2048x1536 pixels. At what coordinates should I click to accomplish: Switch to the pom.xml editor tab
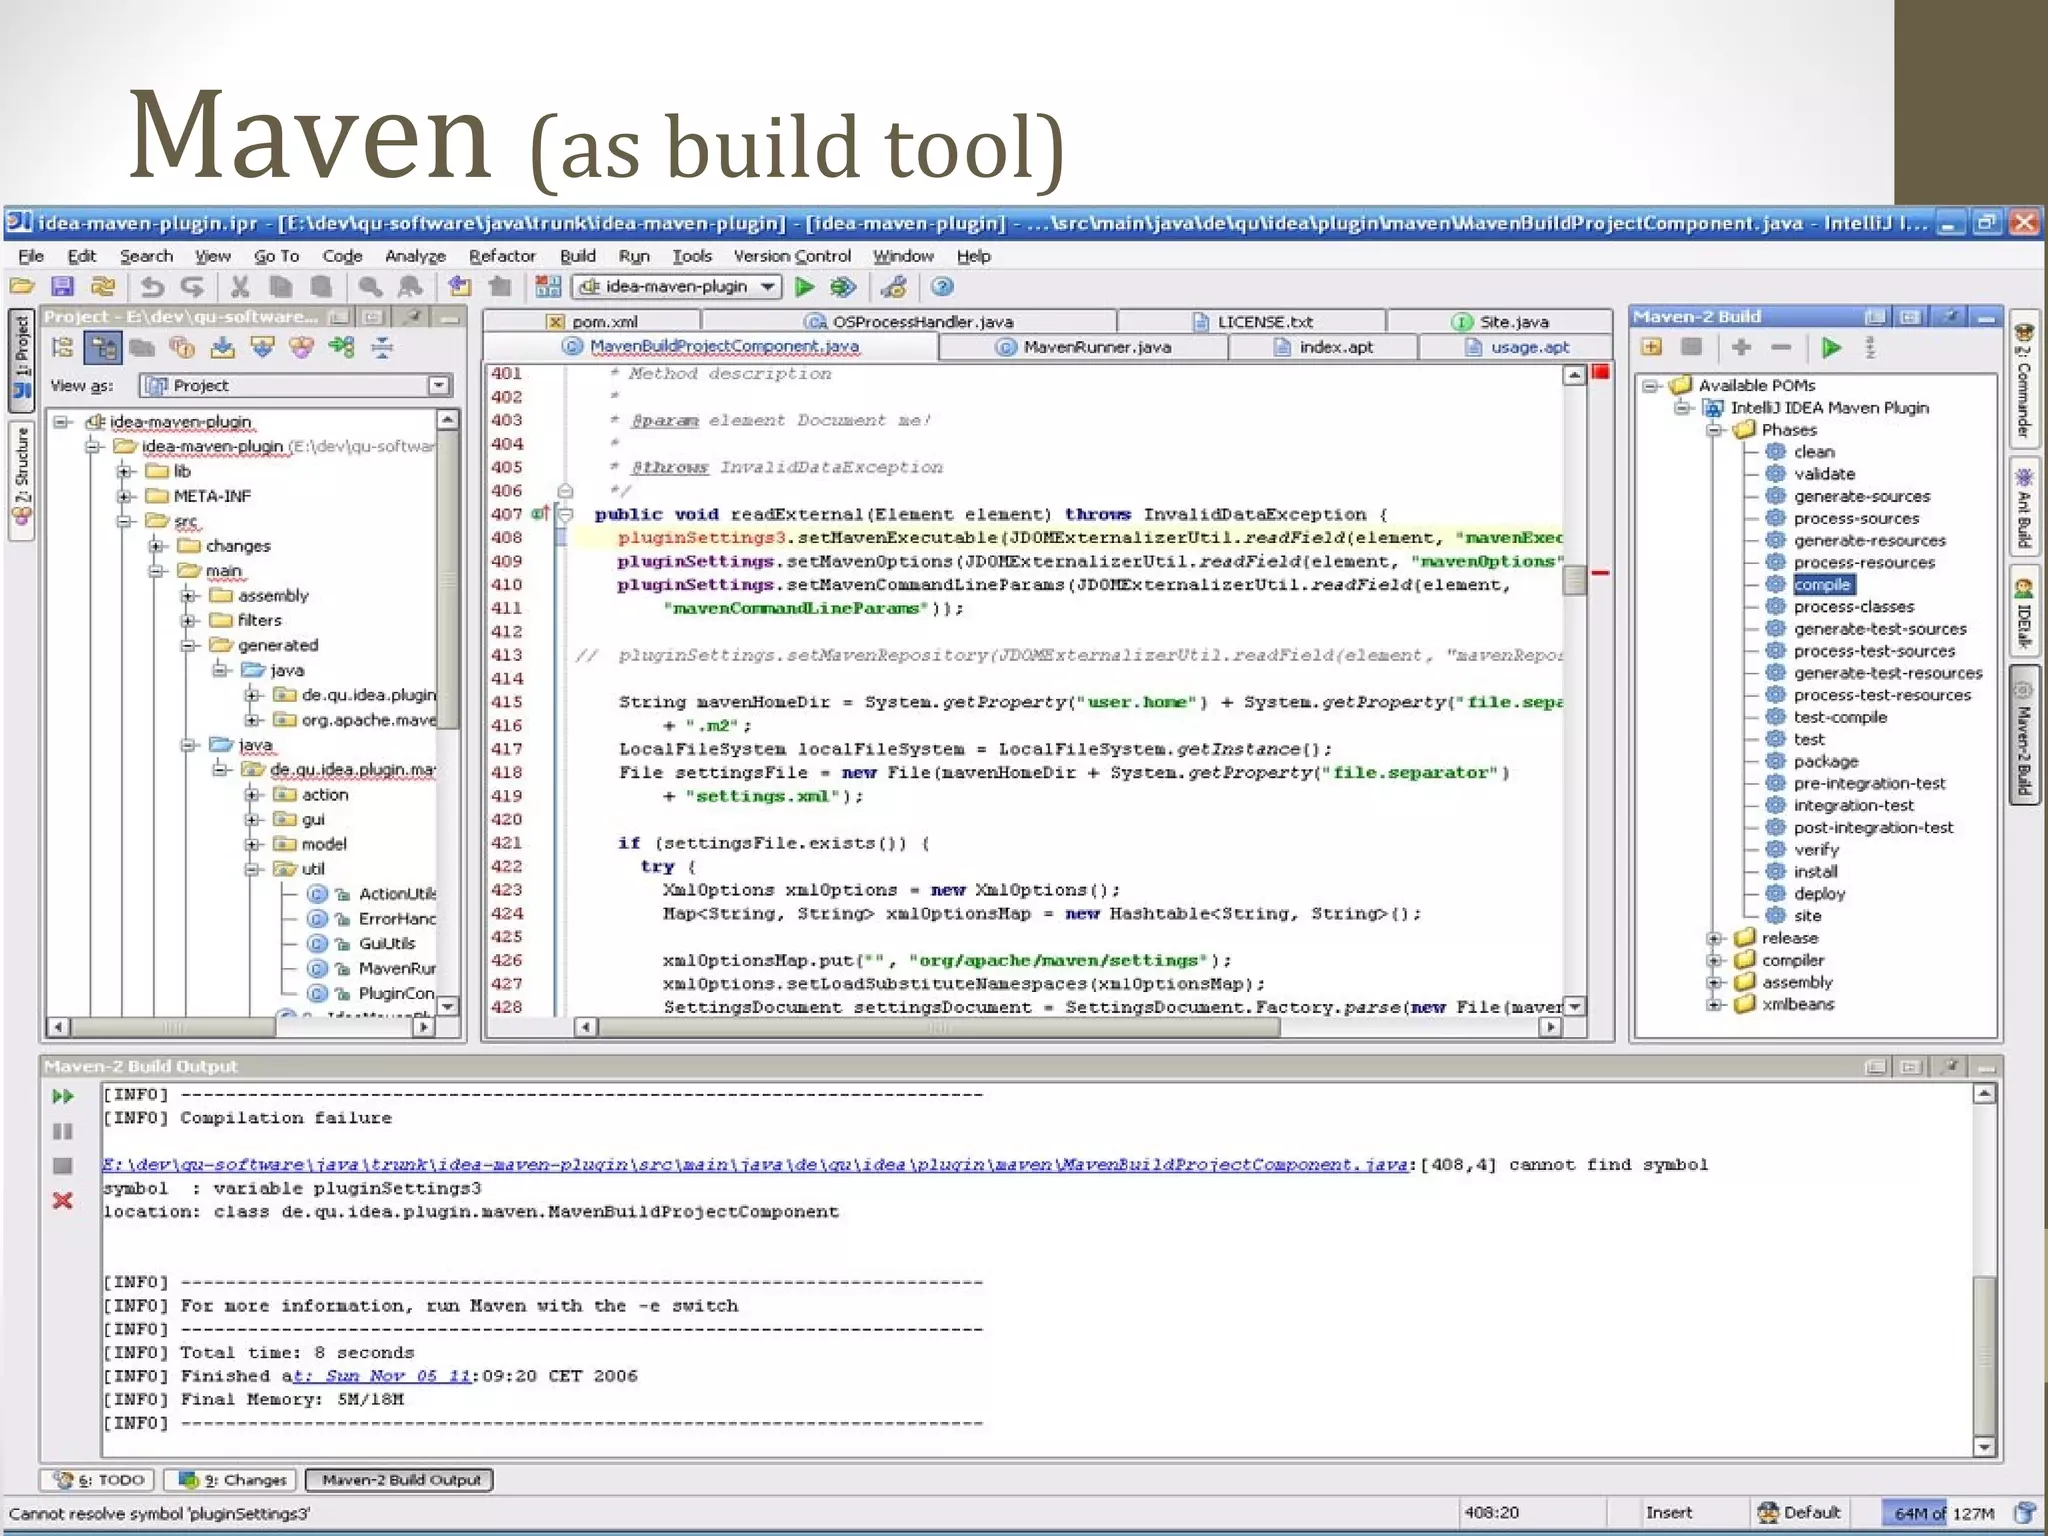coord(593,321)
